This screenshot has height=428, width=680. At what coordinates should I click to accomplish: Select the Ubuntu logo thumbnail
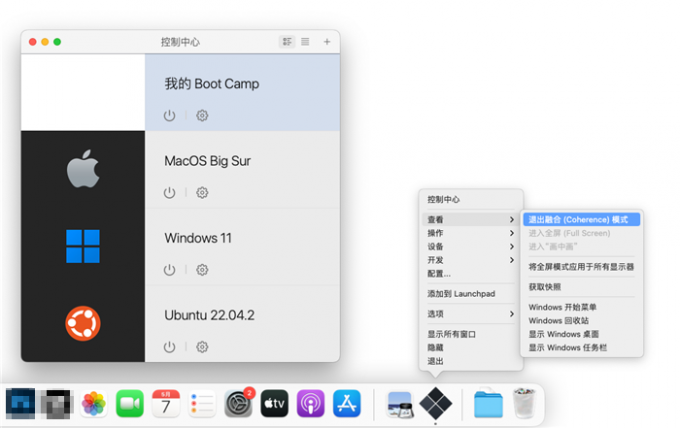tap(83, 323)
